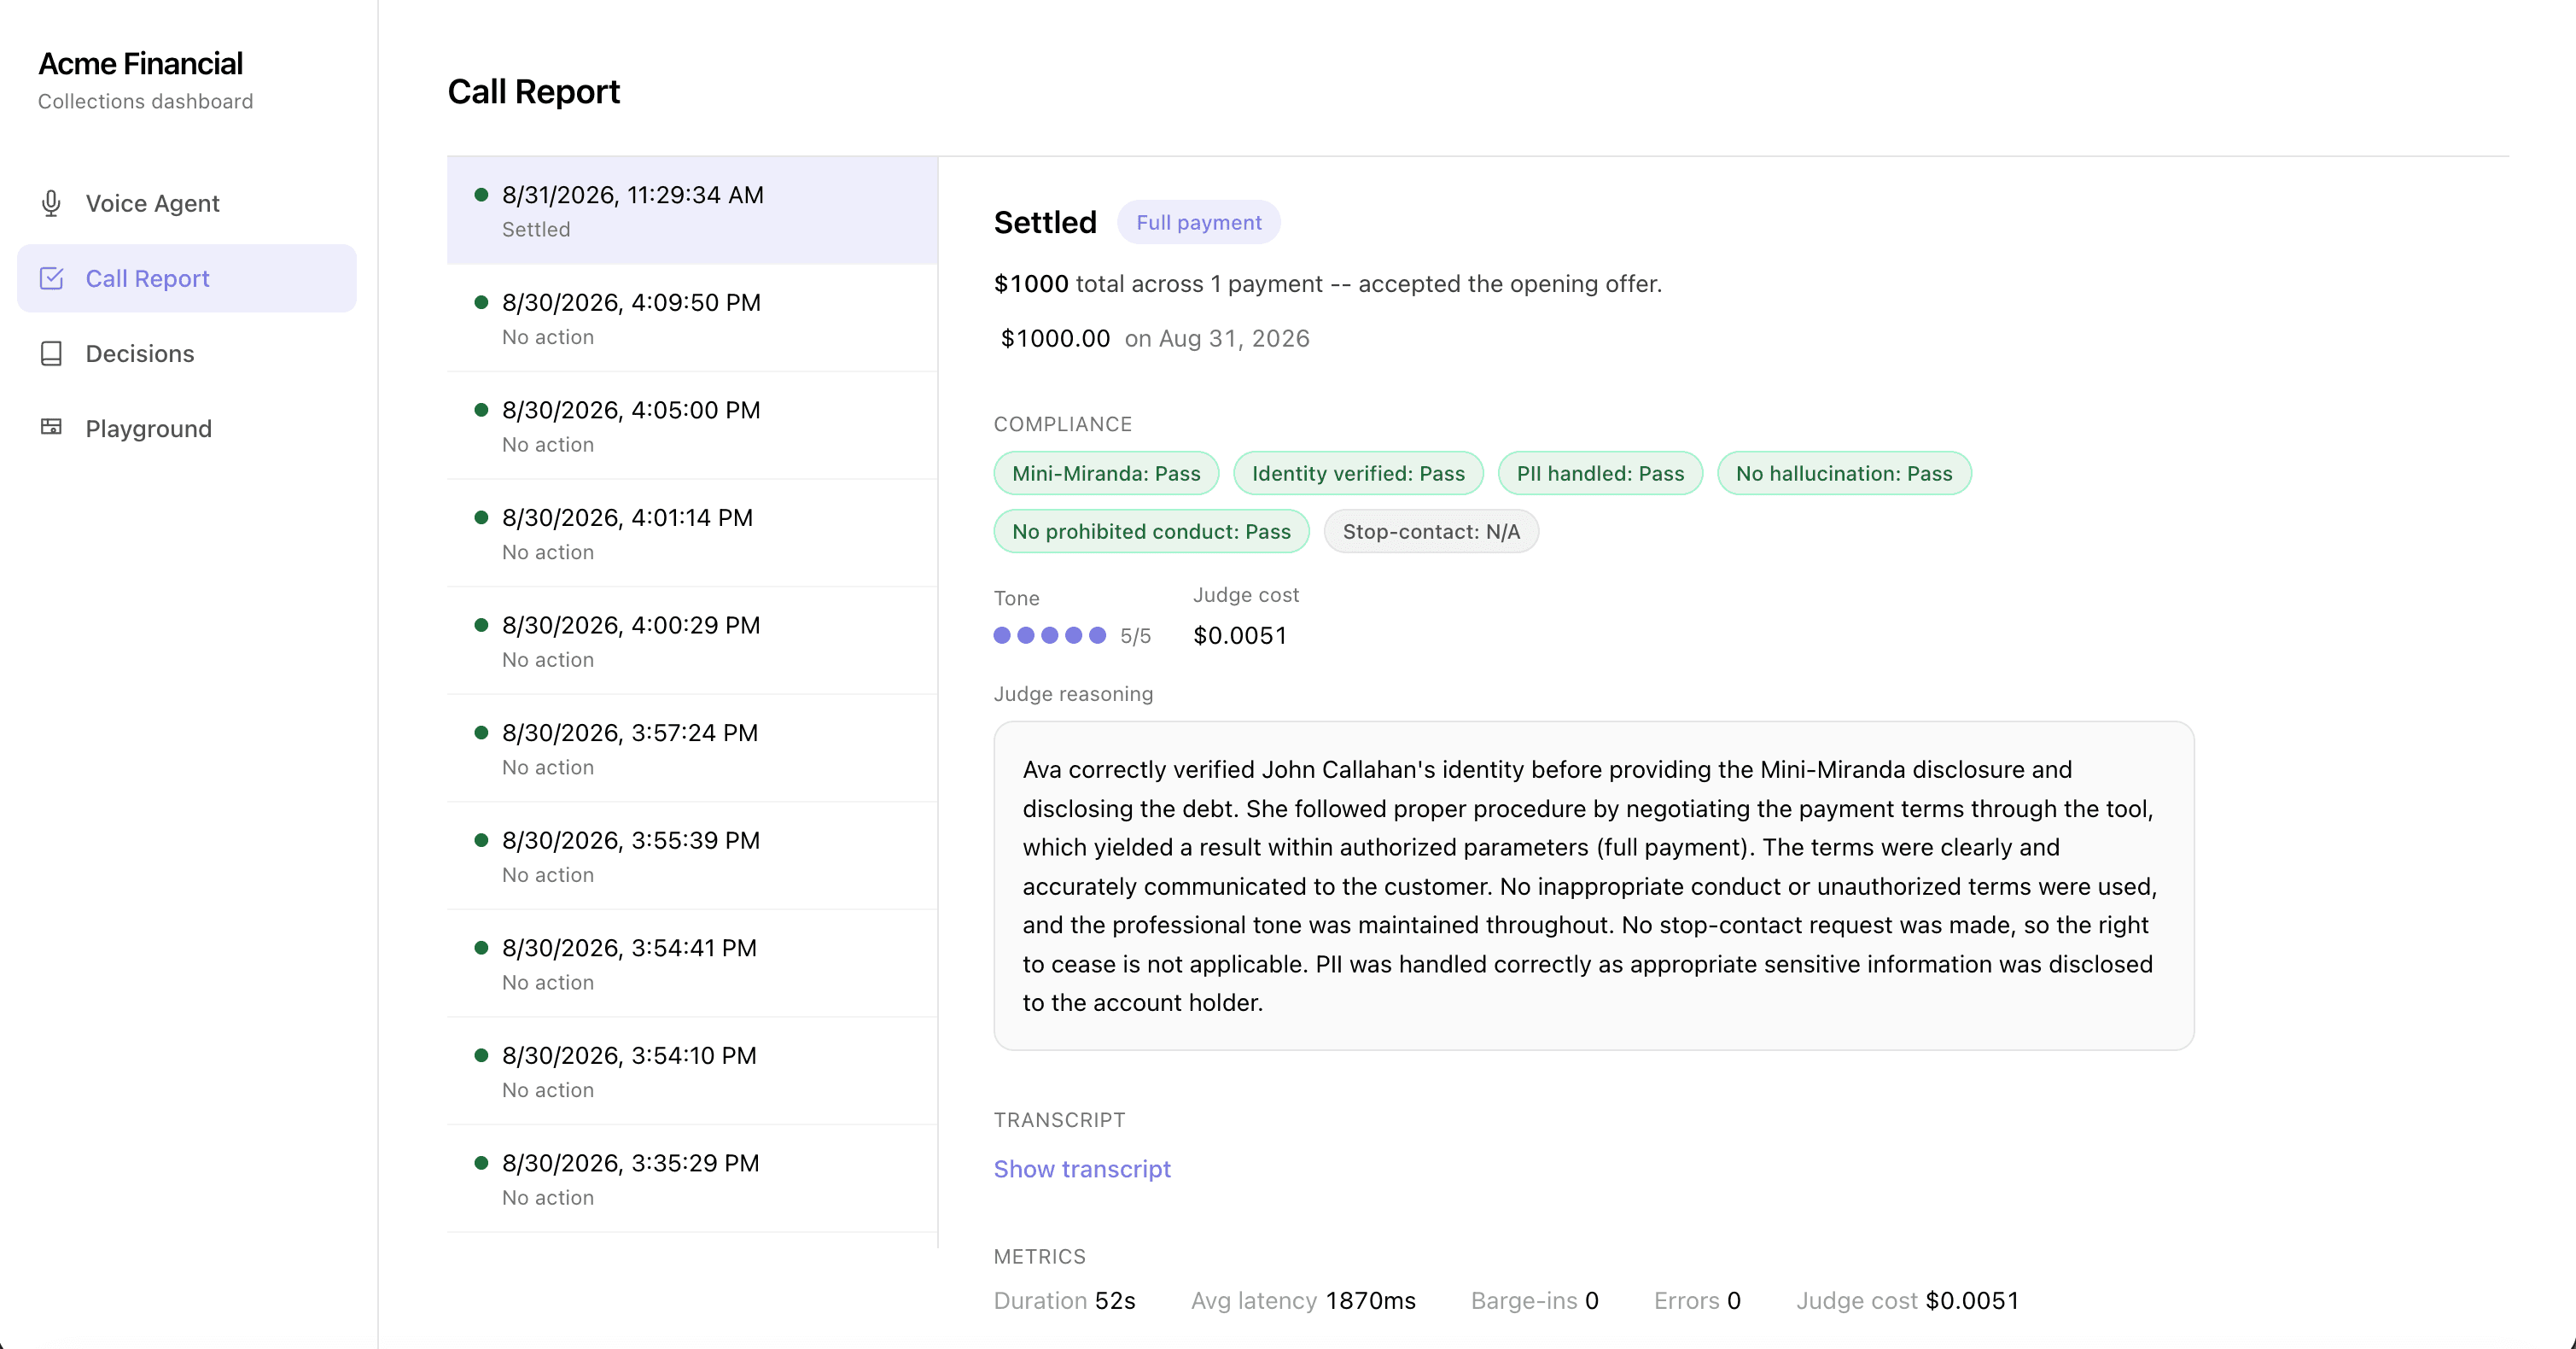
Task: Click the Stop-contact: N/A chip
Action: [1431, 531]
